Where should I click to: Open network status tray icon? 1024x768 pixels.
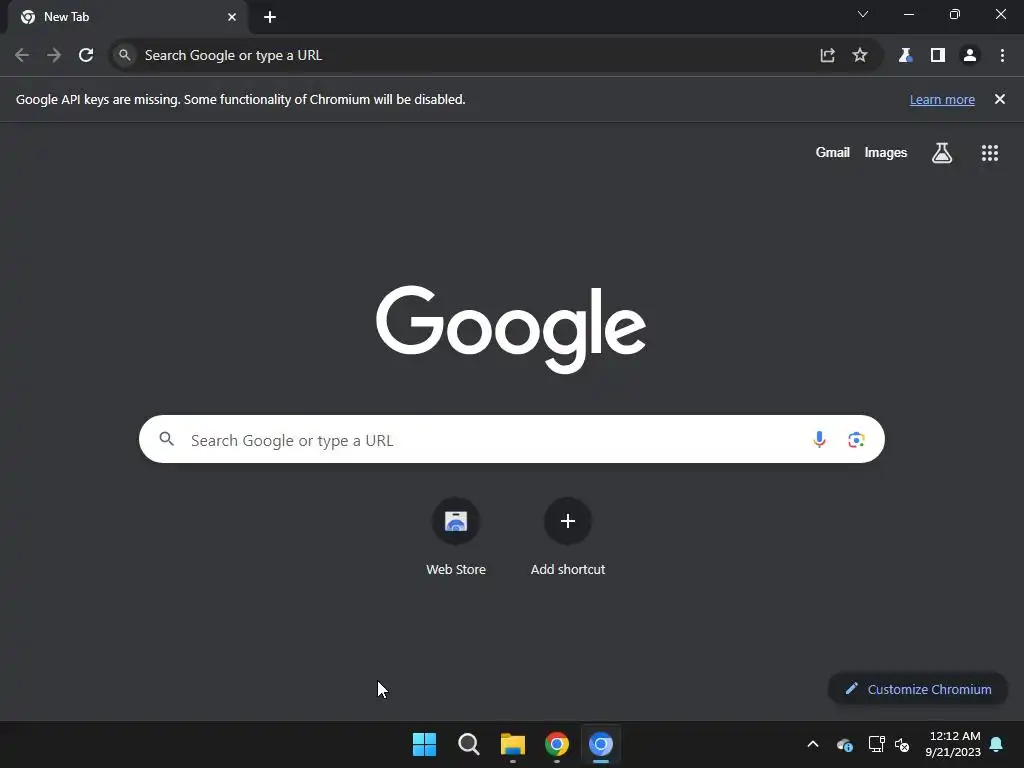coord(876,744)
